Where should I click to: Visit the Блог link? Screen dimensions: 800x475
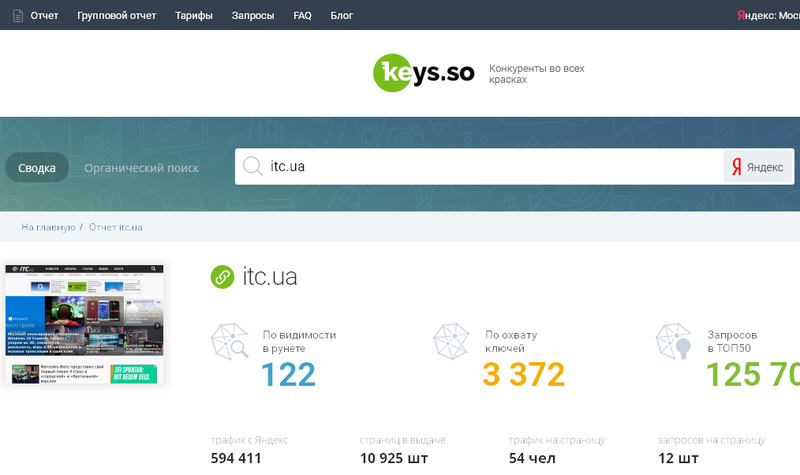[x=342, y=16]
